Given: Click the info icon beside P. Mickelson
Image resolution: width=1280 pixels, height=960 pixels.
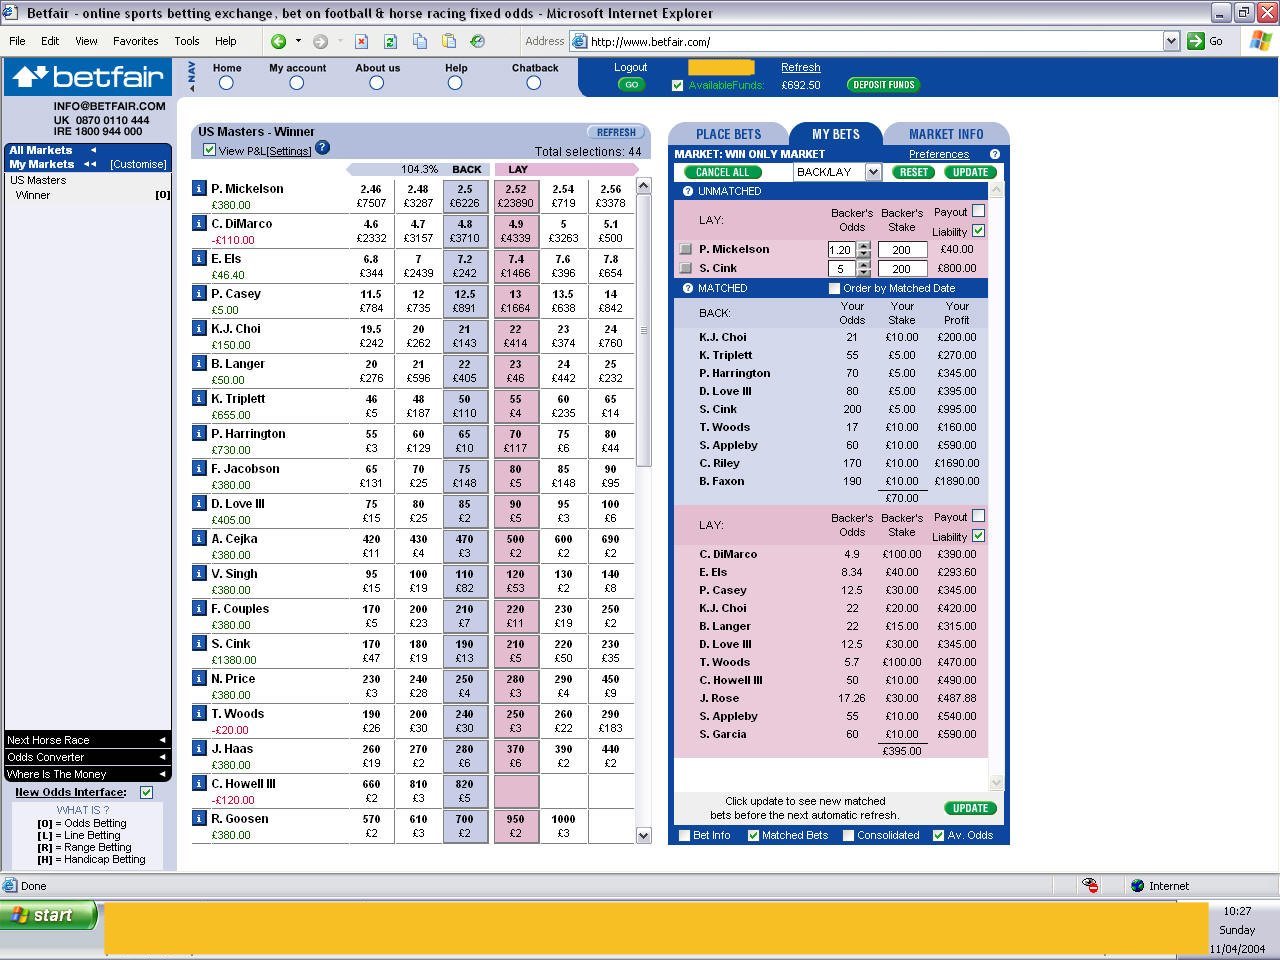Looking at the screenshot, I should click(x=199, y=189).
